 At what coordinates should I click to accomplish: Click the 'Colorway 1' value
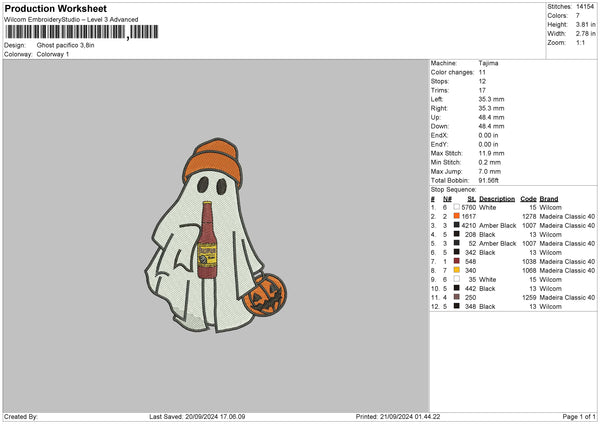coord(53,54)
